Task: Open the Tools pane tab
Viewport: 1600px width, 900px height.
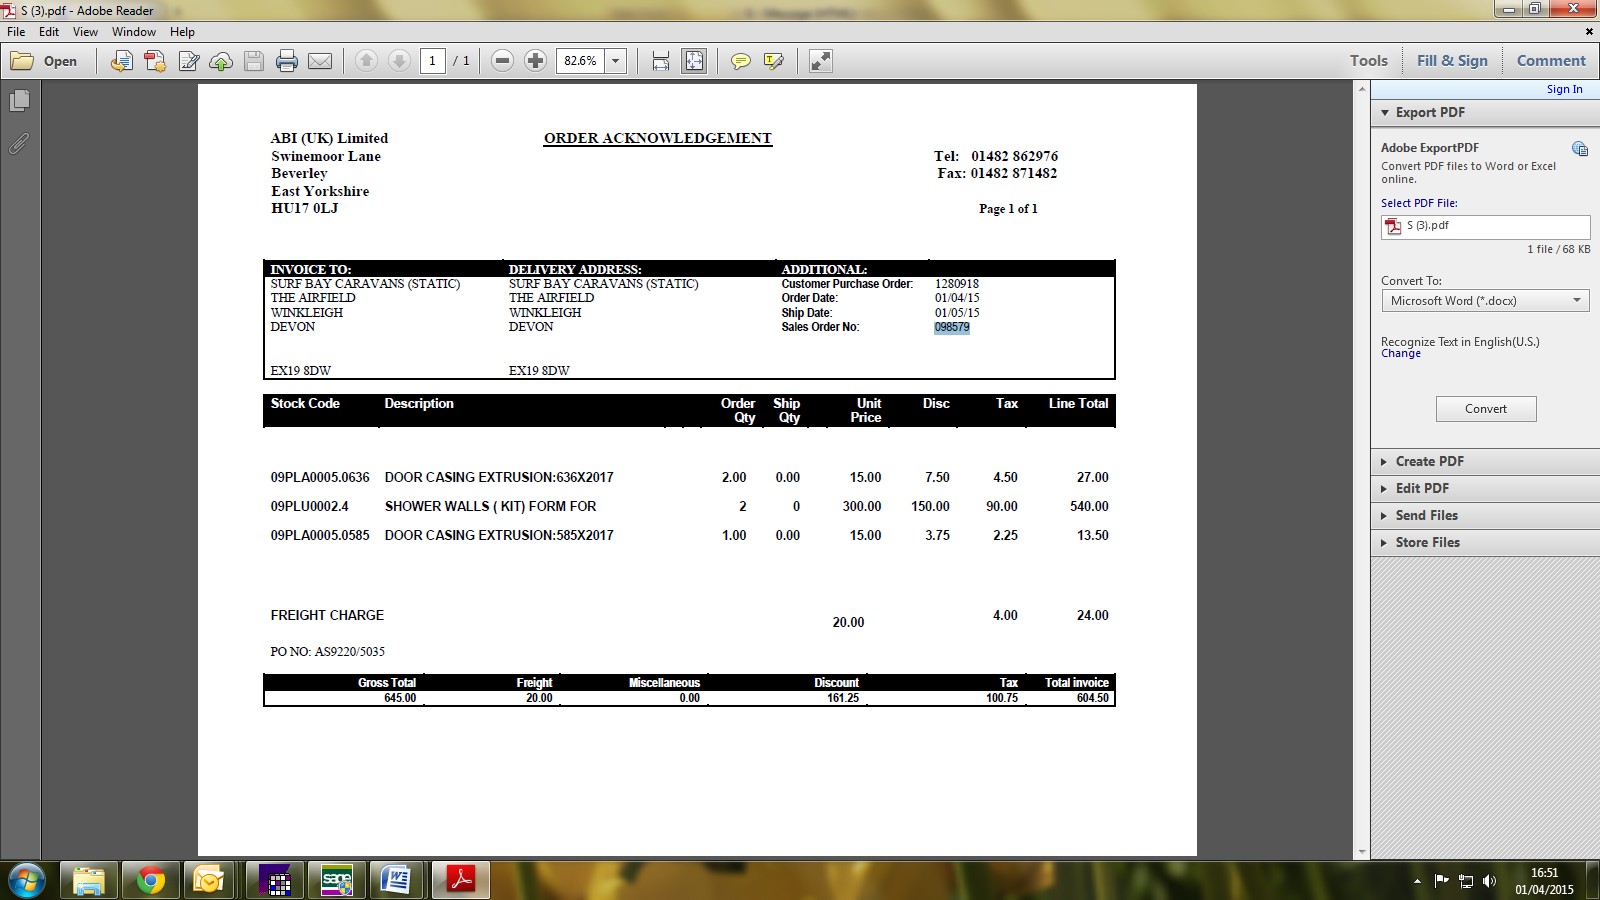Action: [1369, 61]
